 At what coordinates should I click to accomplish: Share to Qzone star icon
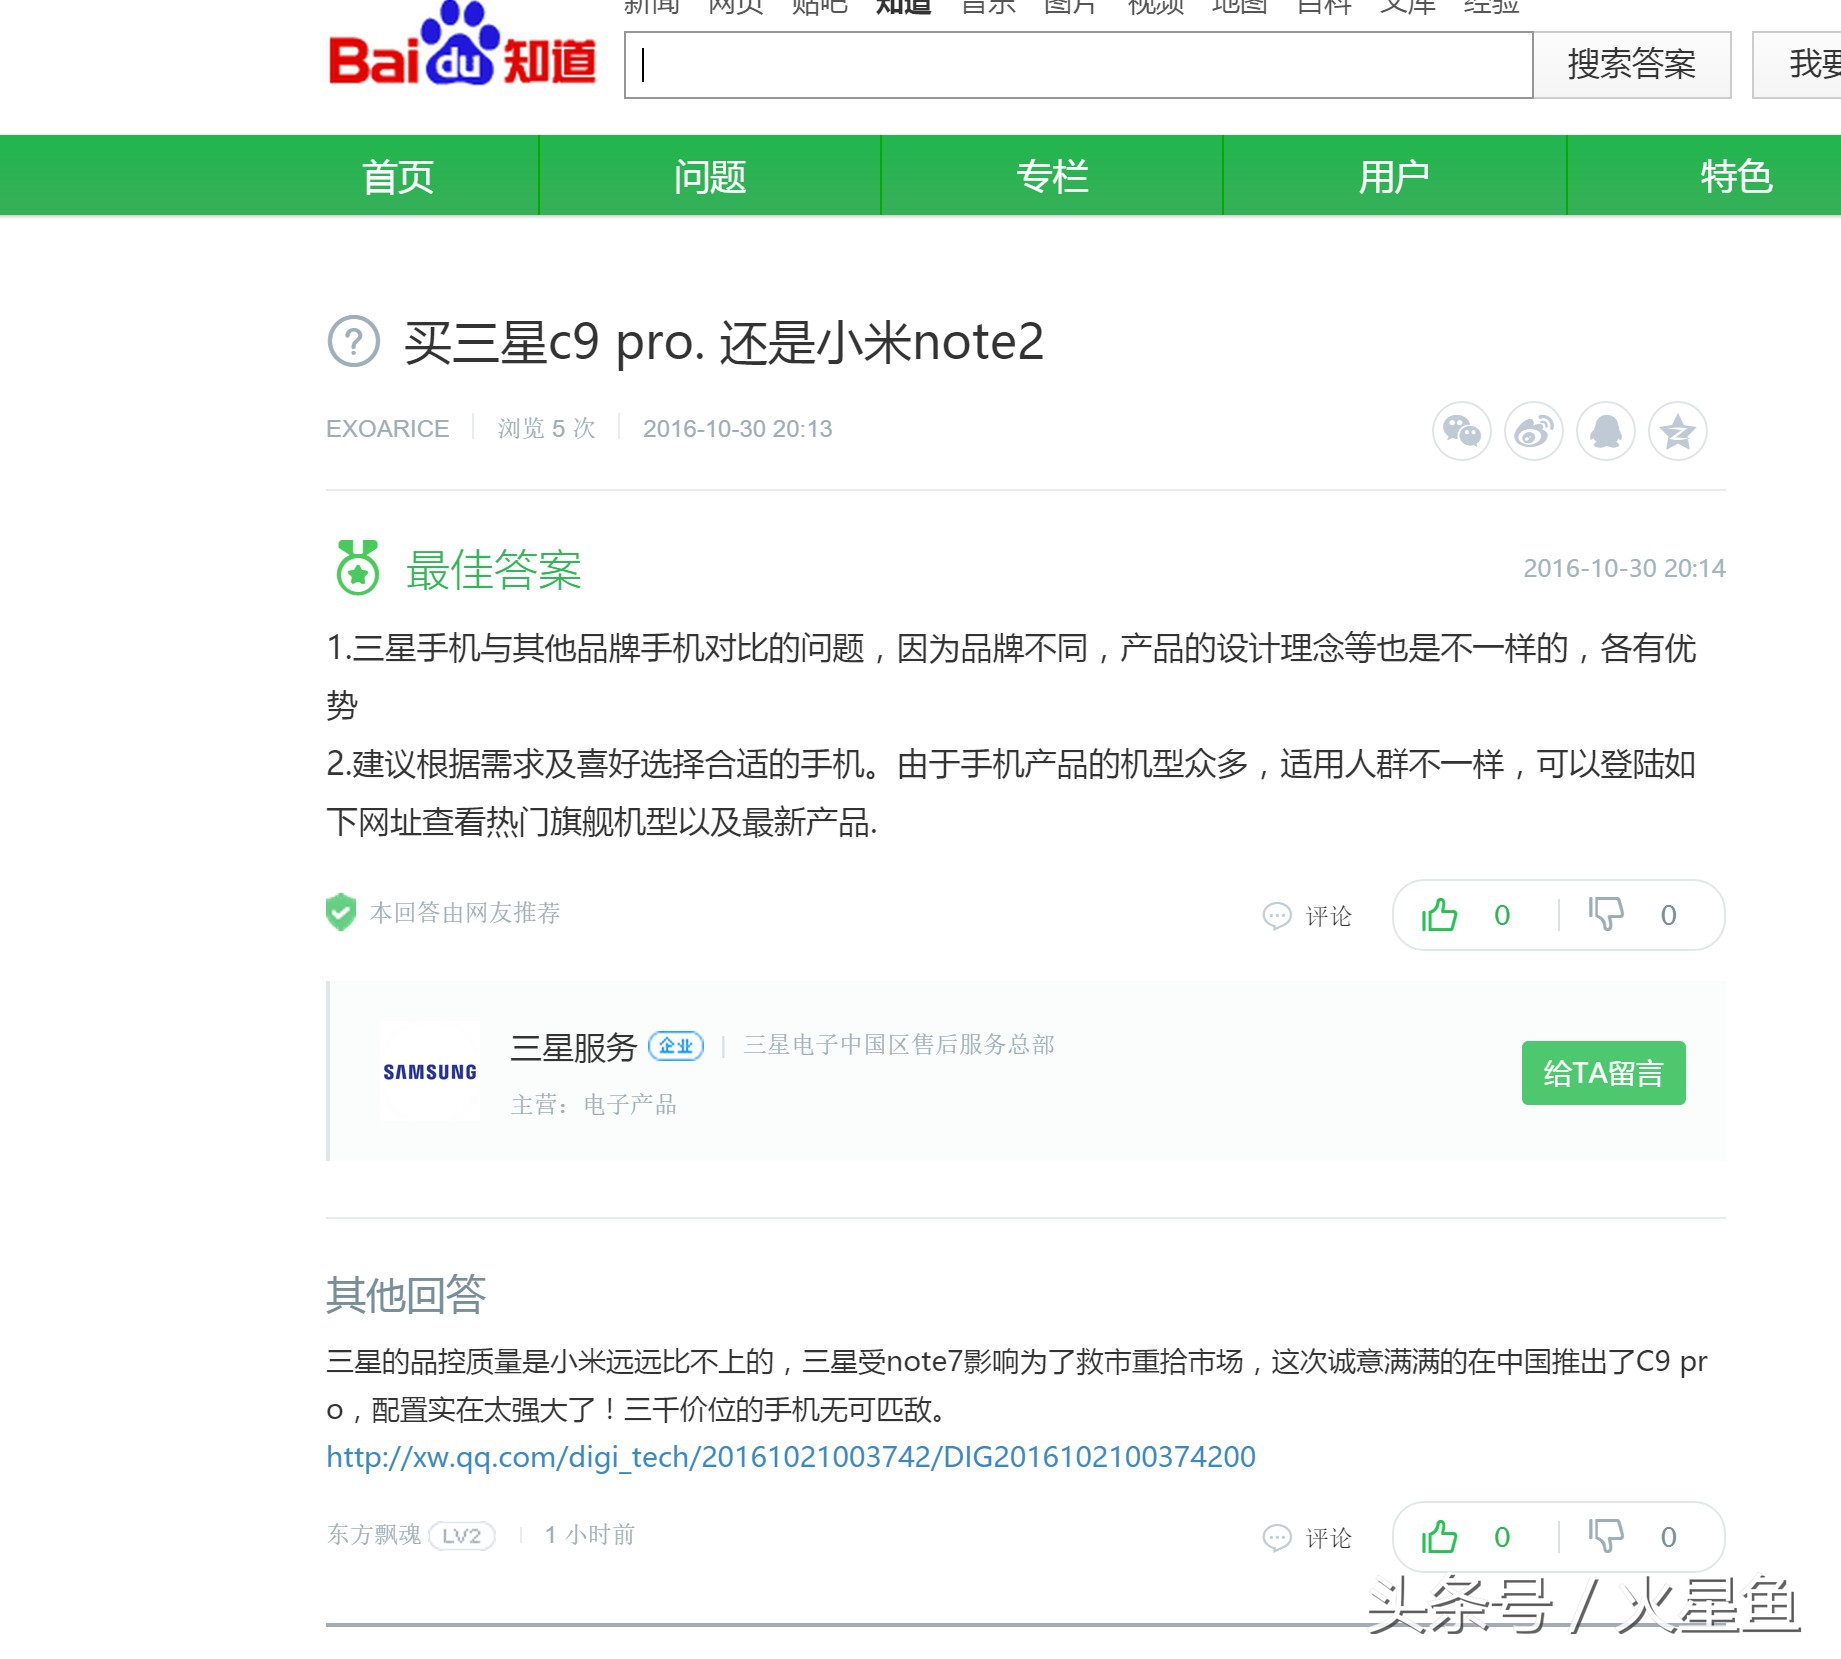pyautogui.click(x=1678, y=432)
